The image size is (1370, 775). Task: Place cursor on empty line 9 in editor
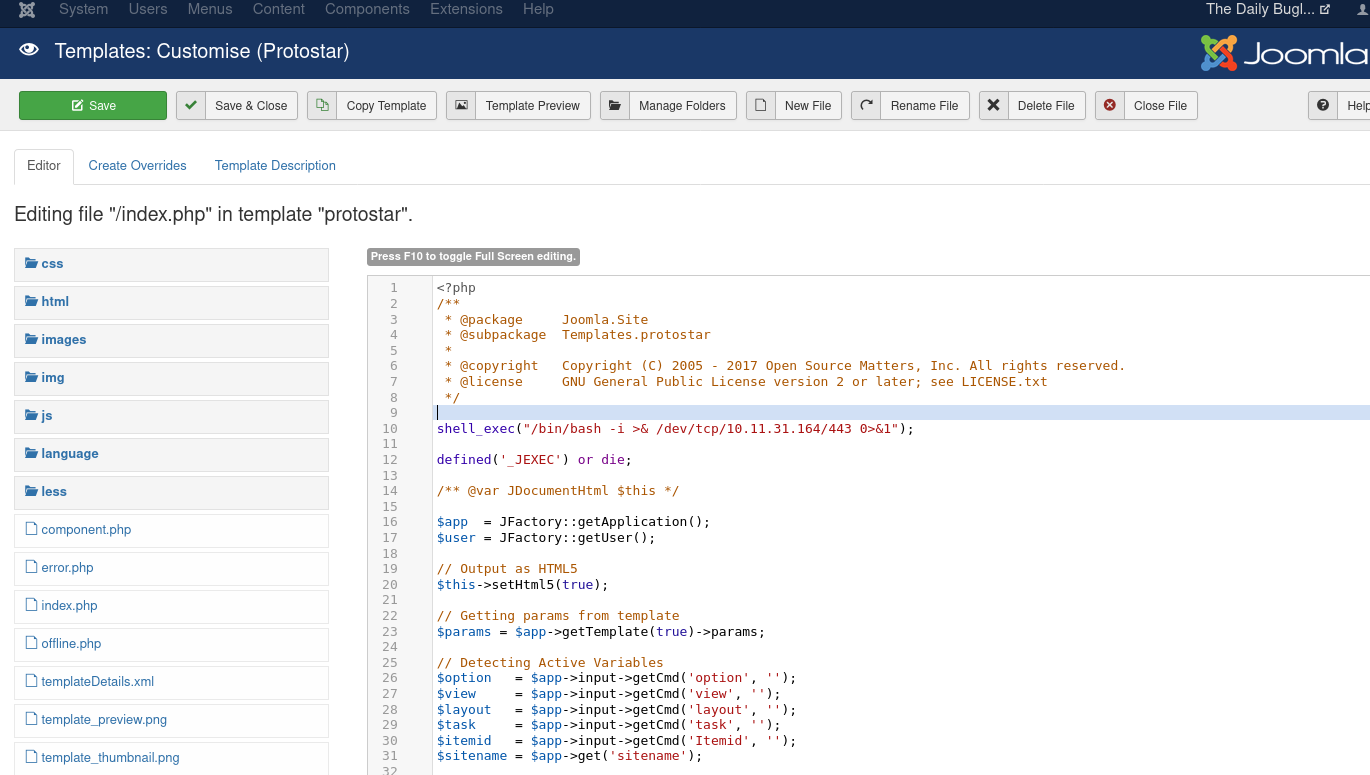(x=900, y=413)
